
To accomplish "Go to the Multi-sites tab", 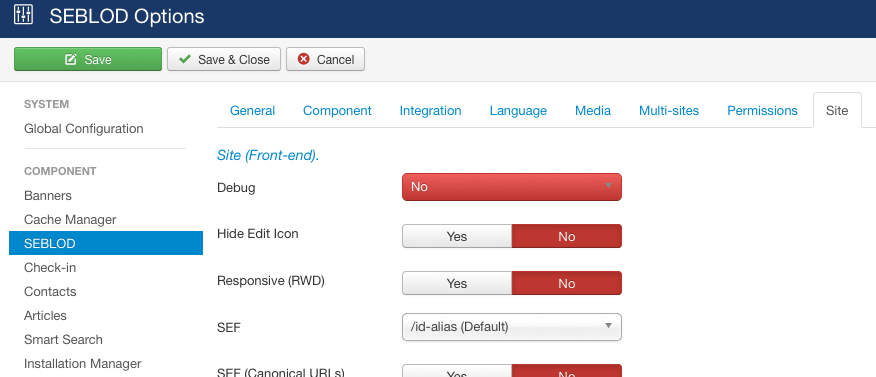I will point(669,111).
